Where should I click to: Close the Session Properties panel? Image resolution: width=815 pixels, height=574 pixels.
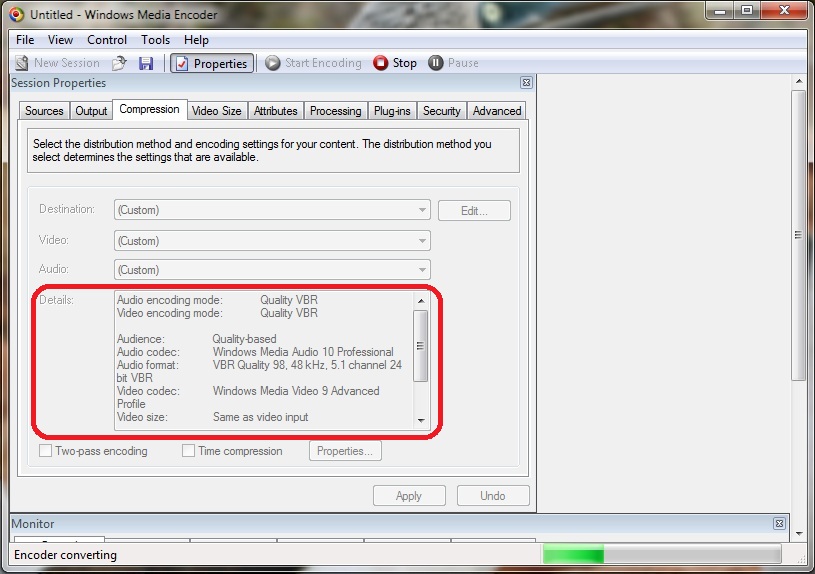point(526,83)
